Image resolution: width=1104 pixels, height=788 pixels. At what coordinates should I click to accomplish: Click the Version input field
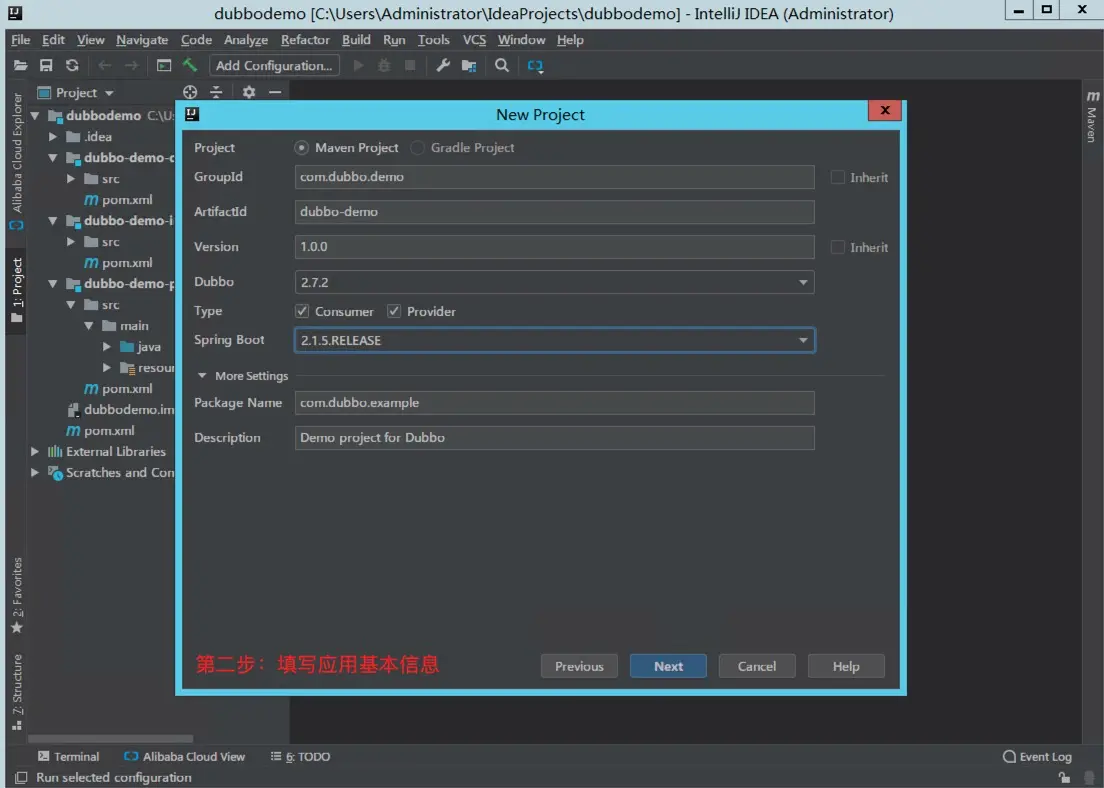[x=554, y=247]
